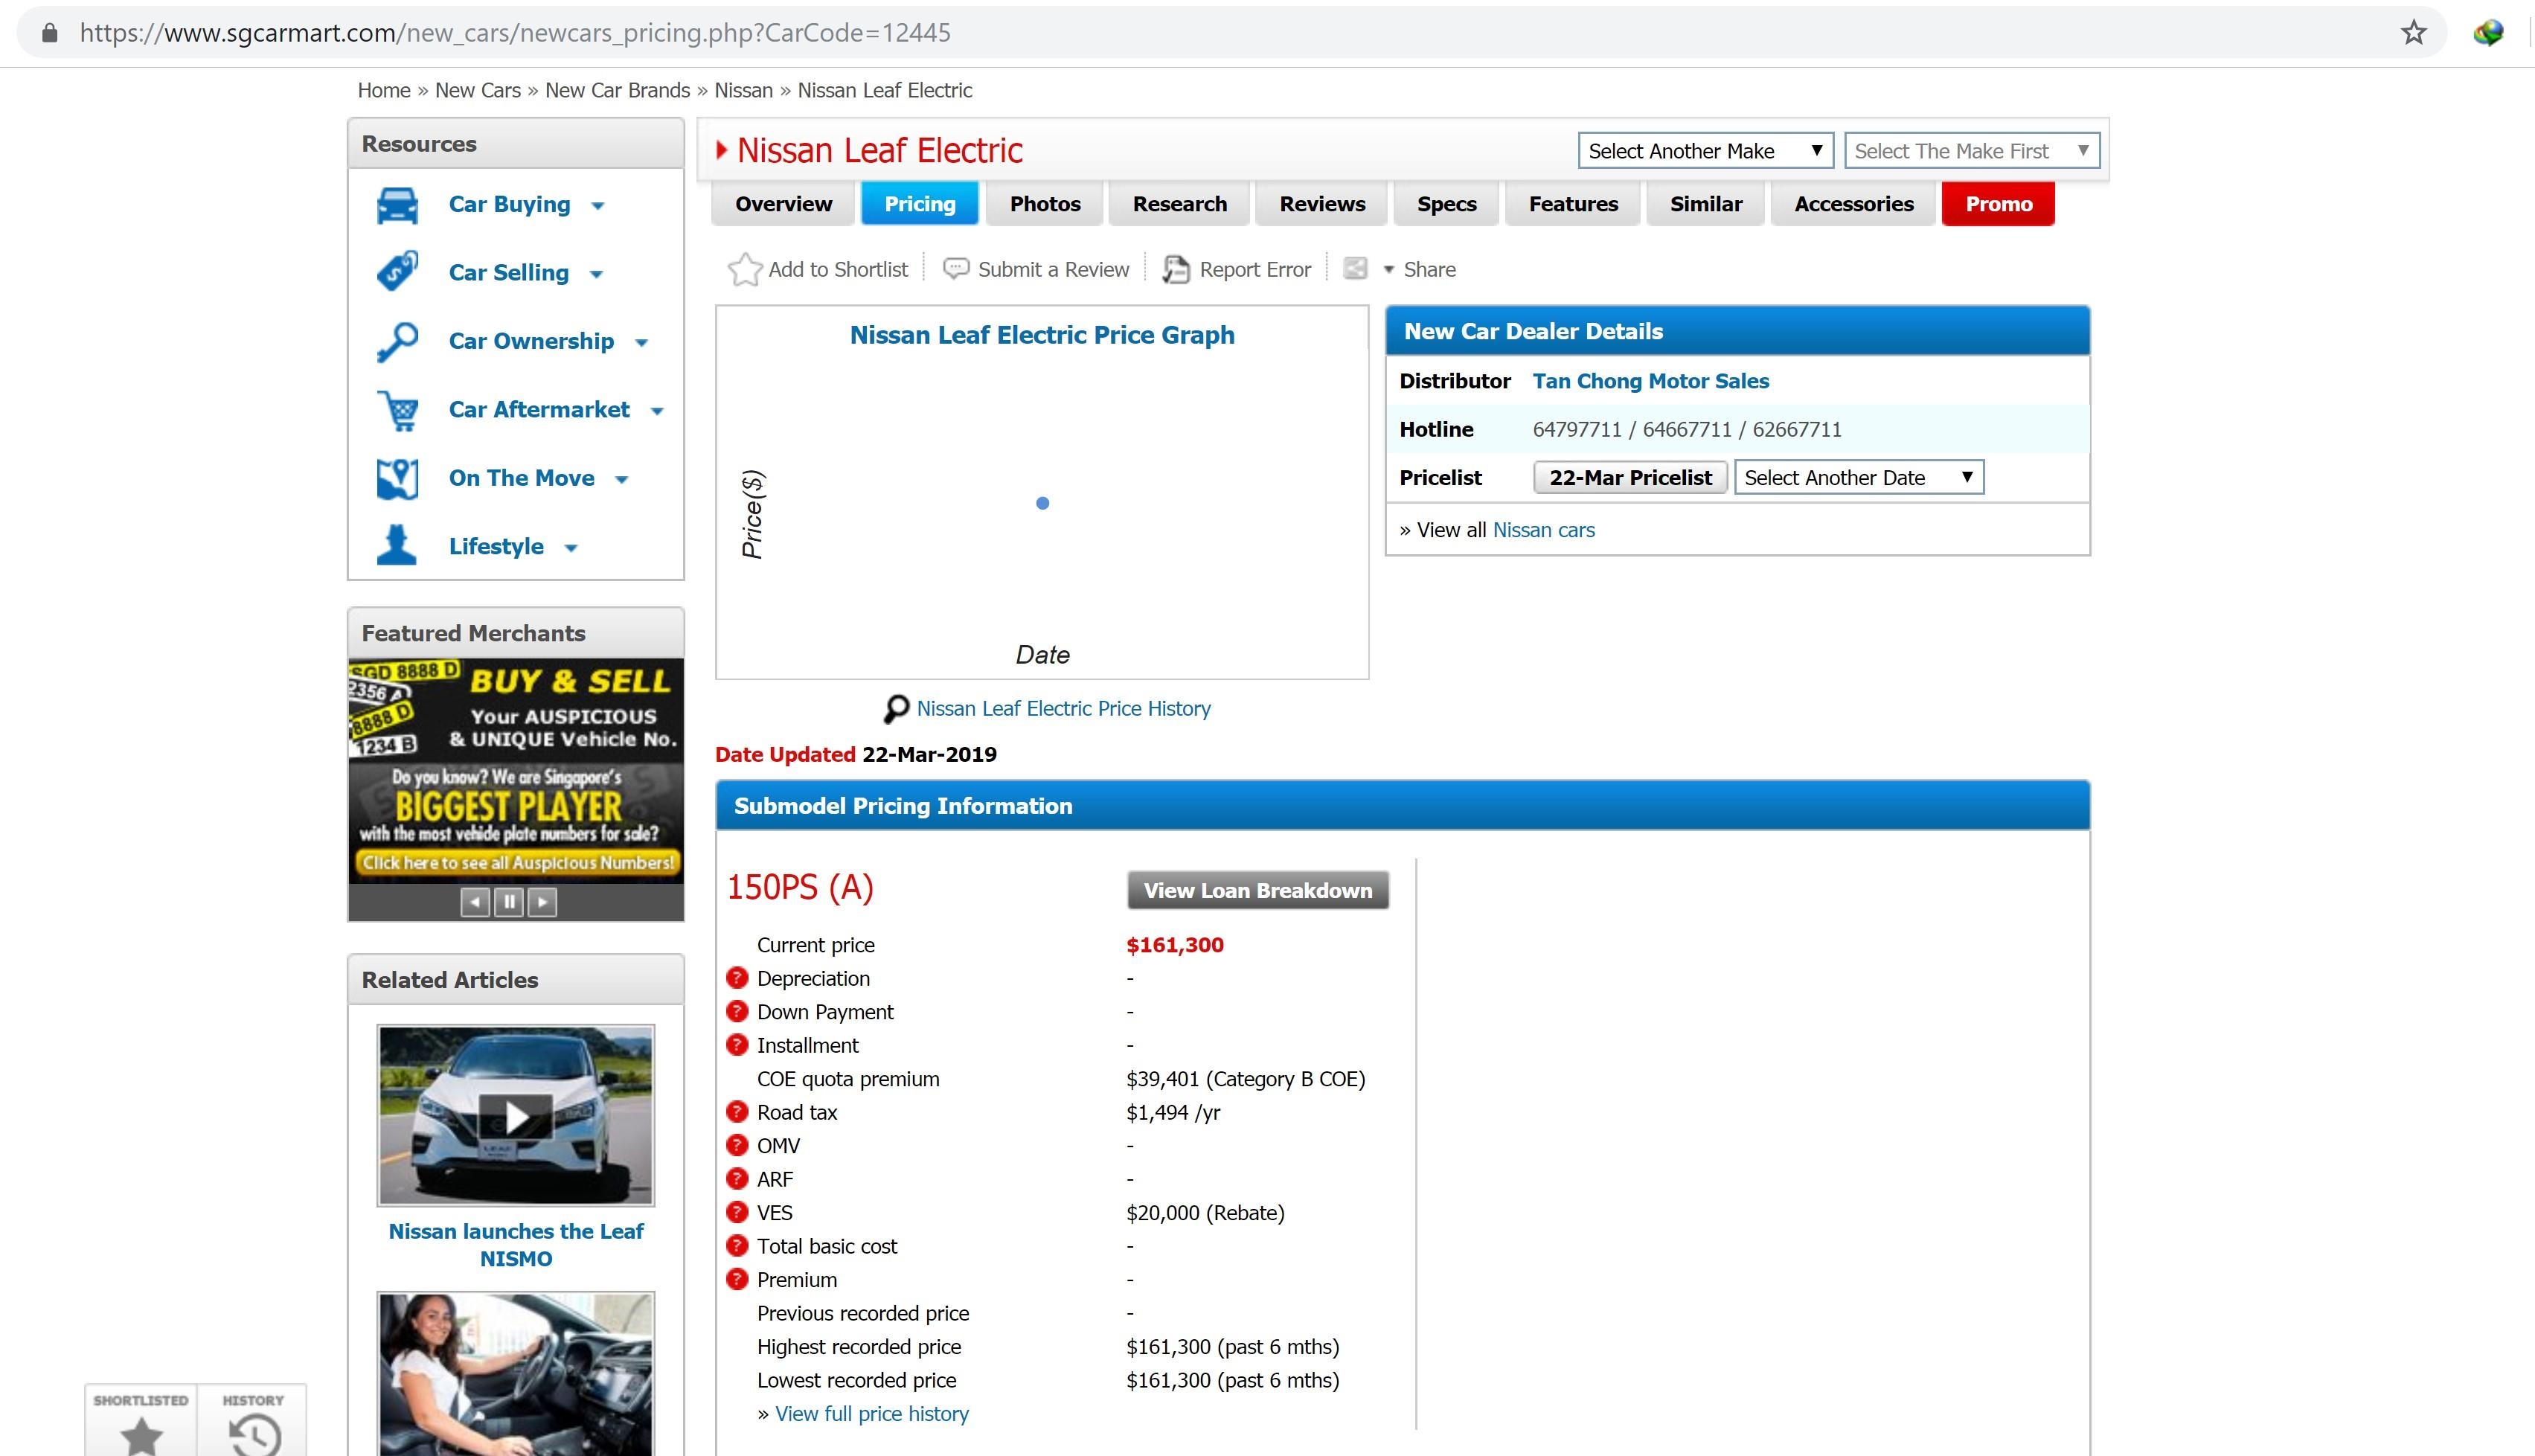Open the red Promo tab
The image size is (2535, 1456).
[1997, 204]
